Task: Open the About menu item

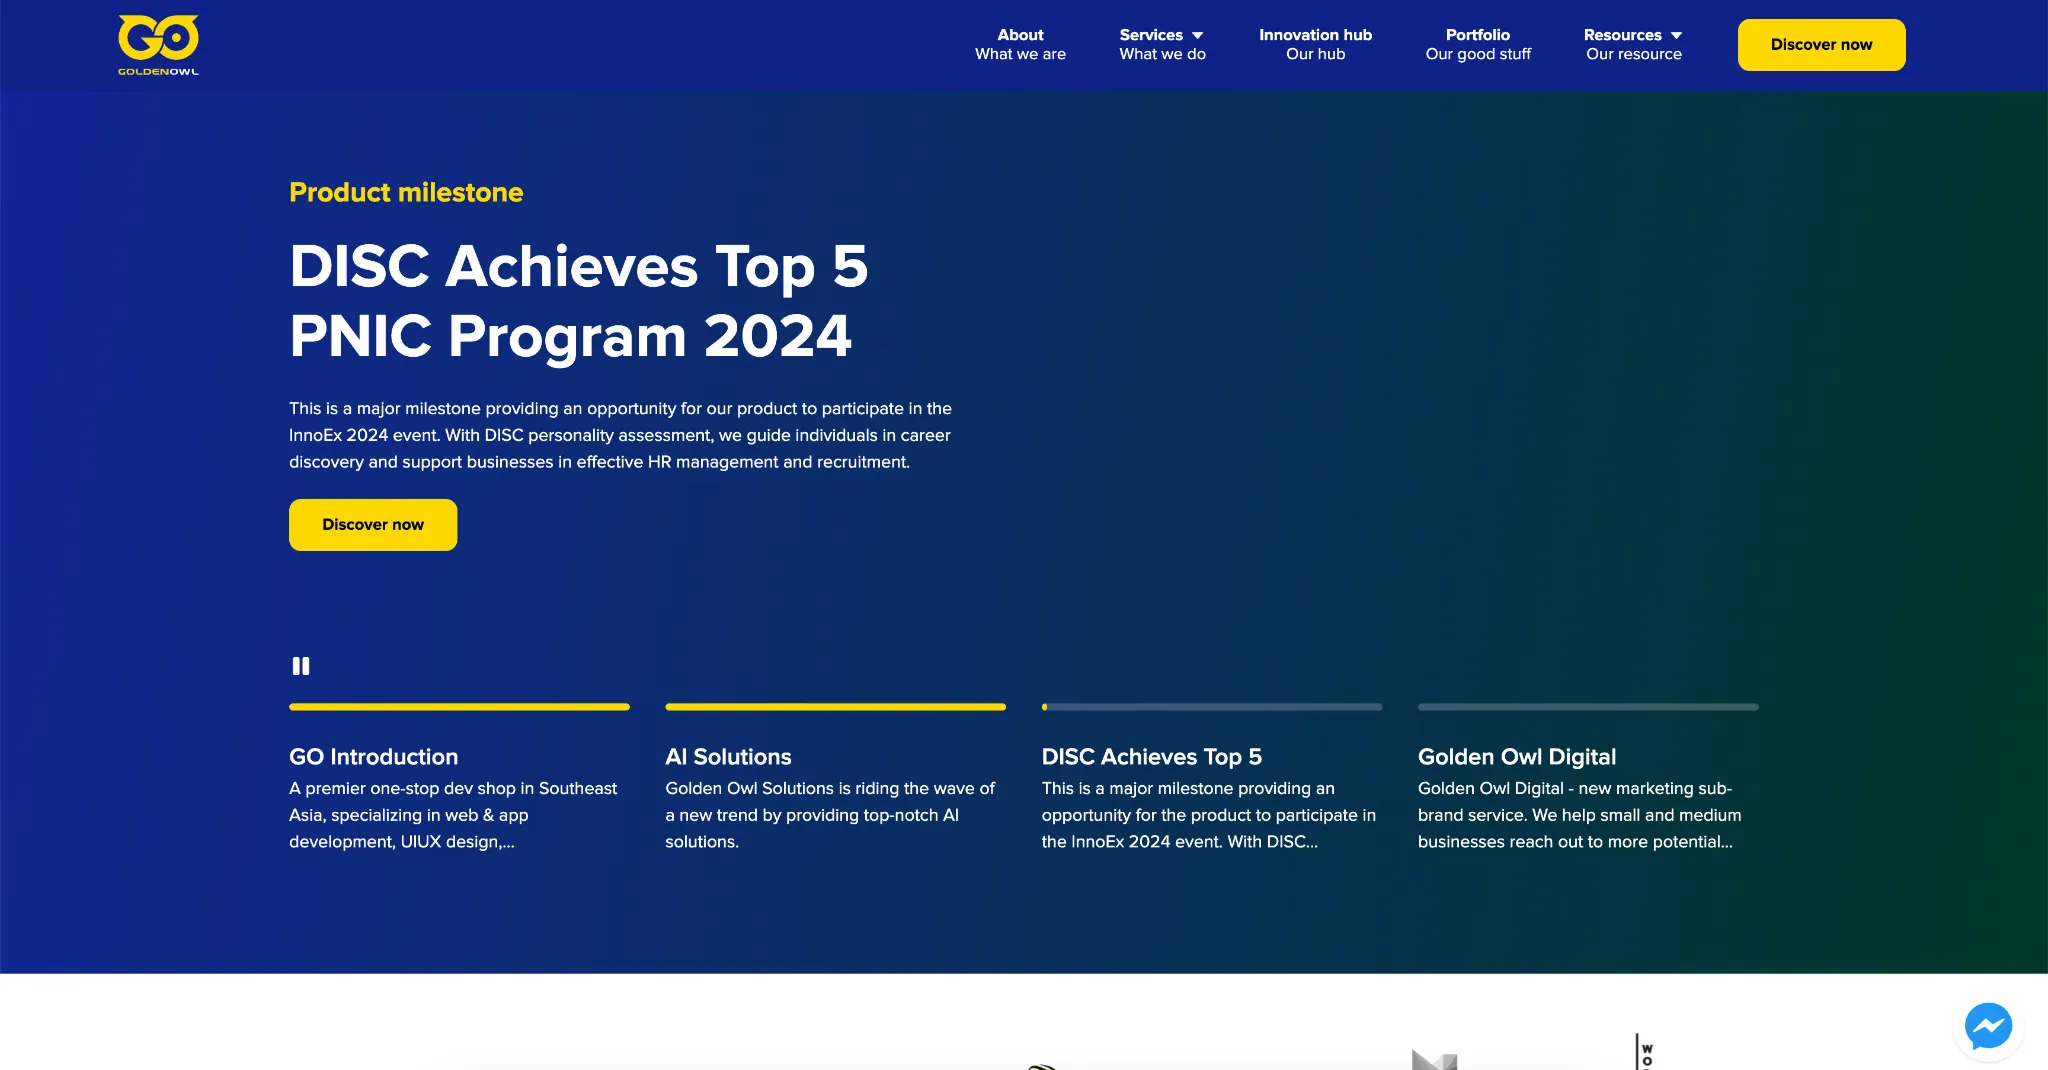Action: tap(1020, 44)
